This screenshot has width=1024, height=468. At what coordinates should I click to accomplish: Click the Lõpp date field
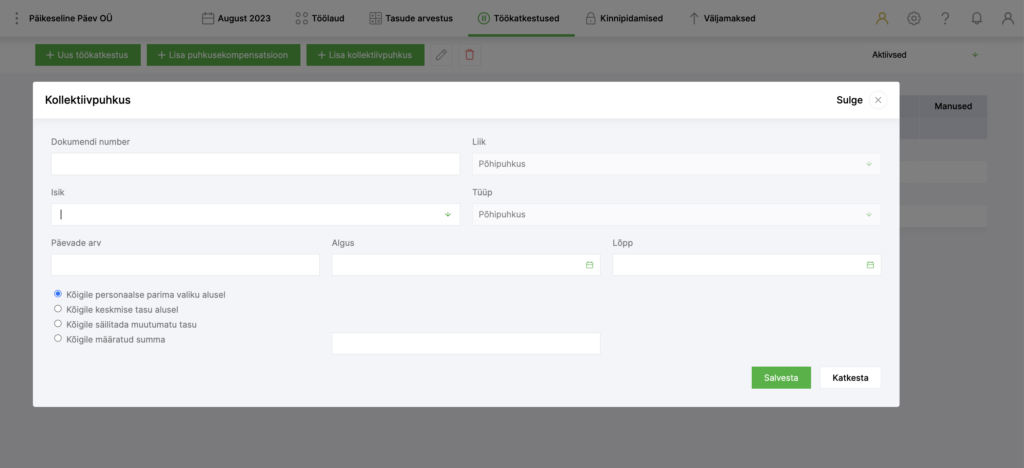pos(746,265)
